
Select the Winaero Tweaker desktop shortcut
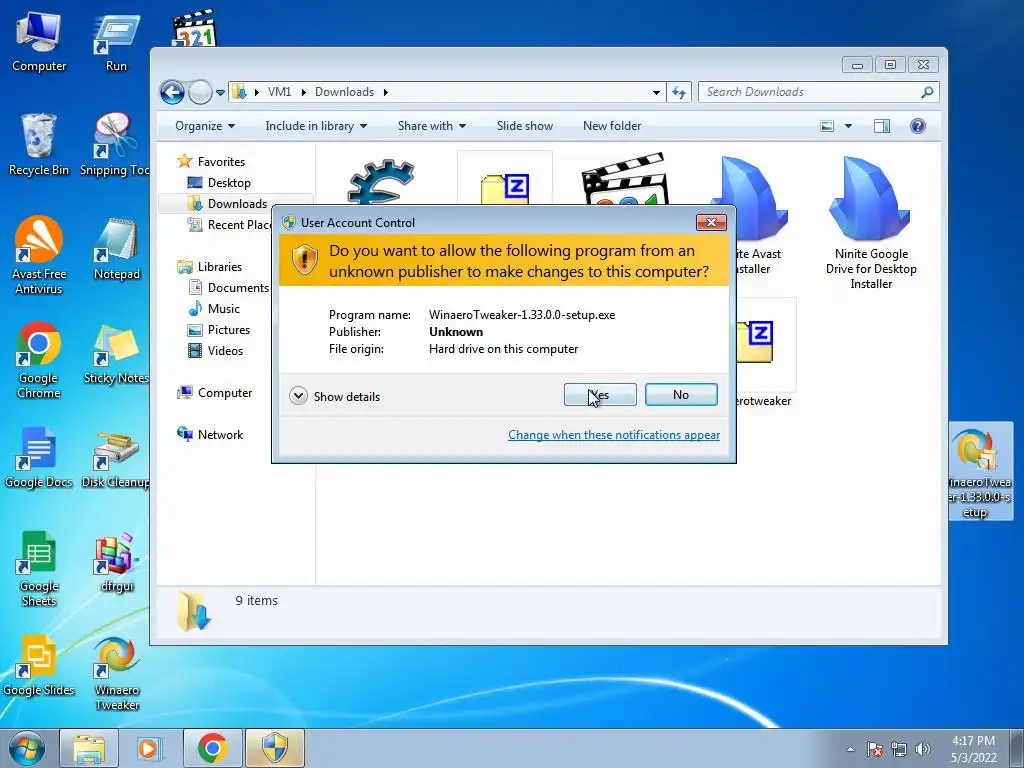116,673
